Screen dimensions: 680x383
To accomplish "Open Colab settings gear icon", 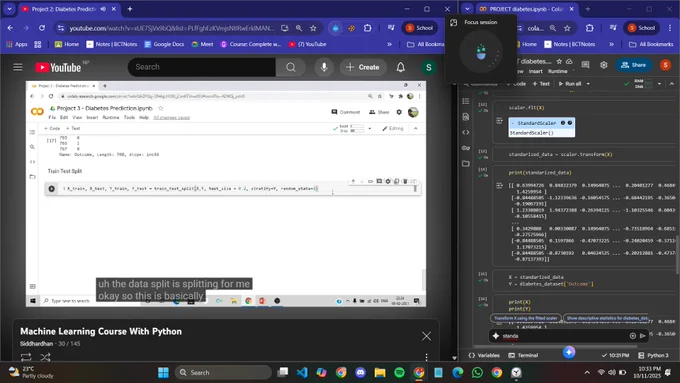I will pos(604,65).
